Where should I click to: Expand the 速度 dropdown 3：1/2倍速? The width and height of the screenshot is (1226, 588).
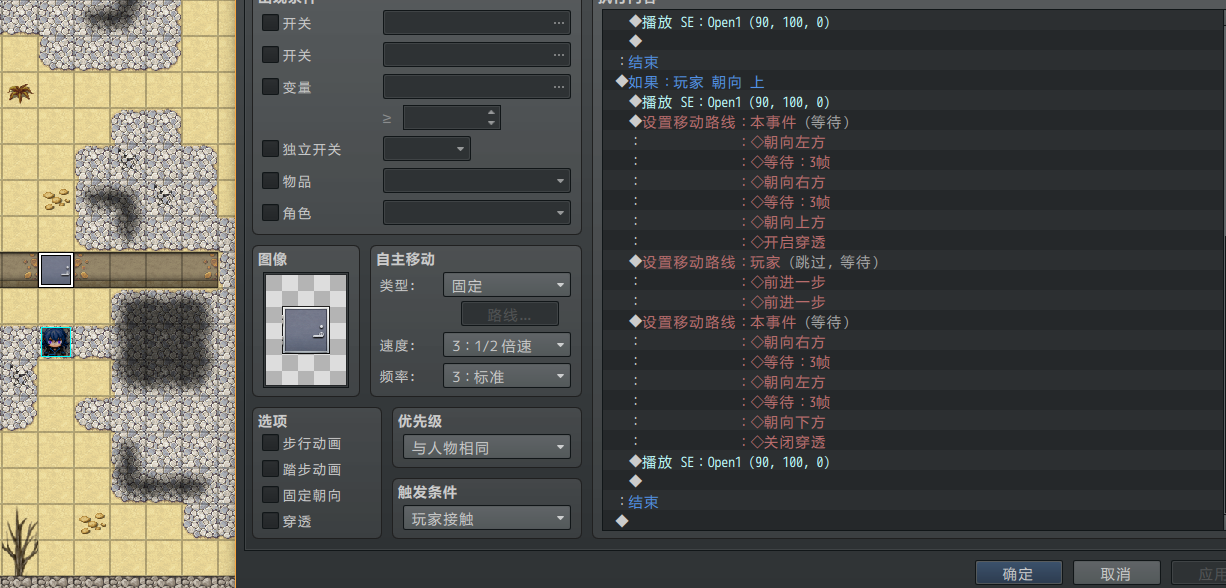[x=506, y=346]
